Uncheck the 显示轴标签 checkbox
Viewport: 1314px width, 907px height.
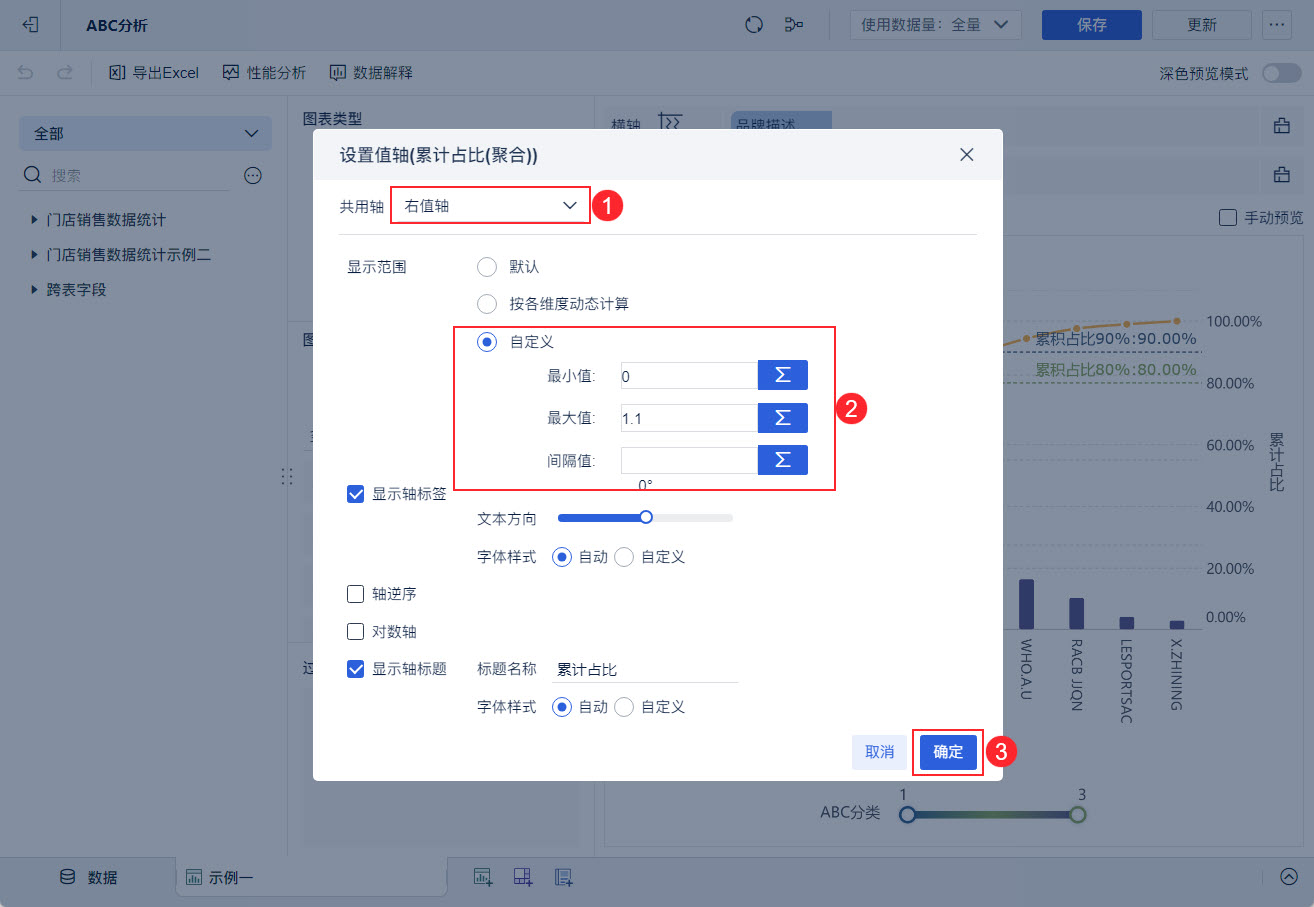(x=355, y=493)
